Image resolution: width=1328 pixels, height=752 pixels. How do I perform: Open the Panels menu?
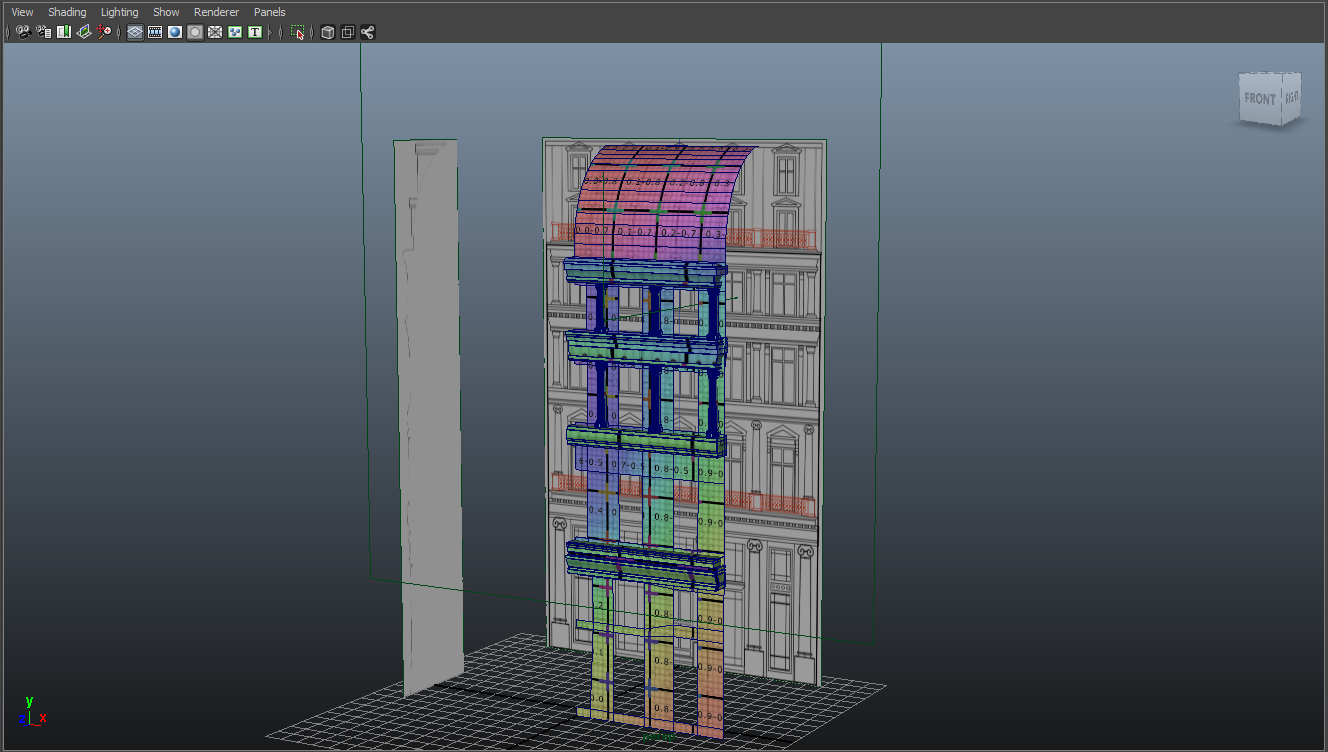(269, 12)
